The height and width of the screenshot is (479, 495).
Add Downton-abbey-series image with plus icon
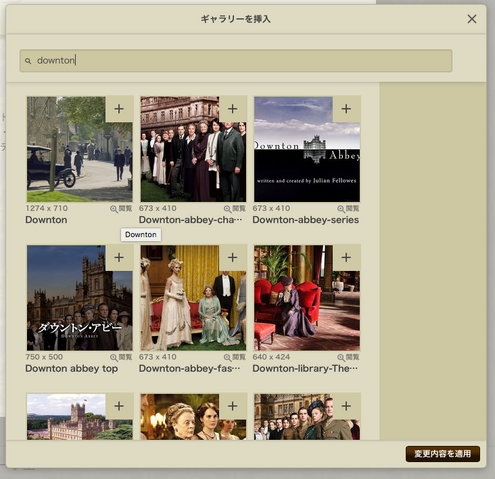(x=346, y=109)
